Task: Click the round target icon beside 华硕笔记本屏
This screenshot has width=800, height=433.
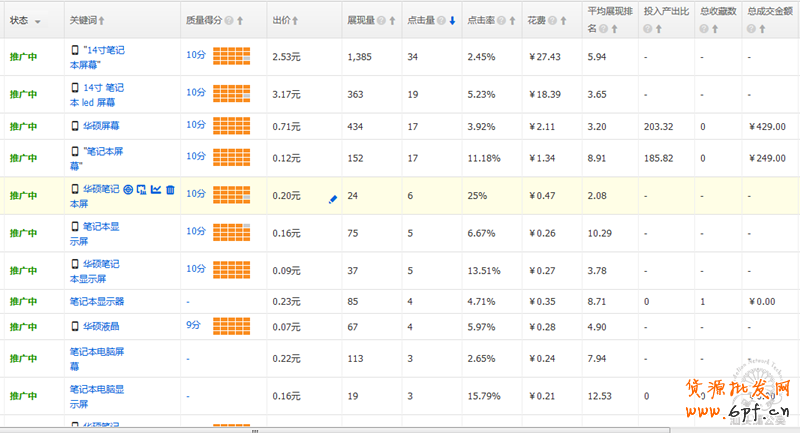Action: point(127,190)
